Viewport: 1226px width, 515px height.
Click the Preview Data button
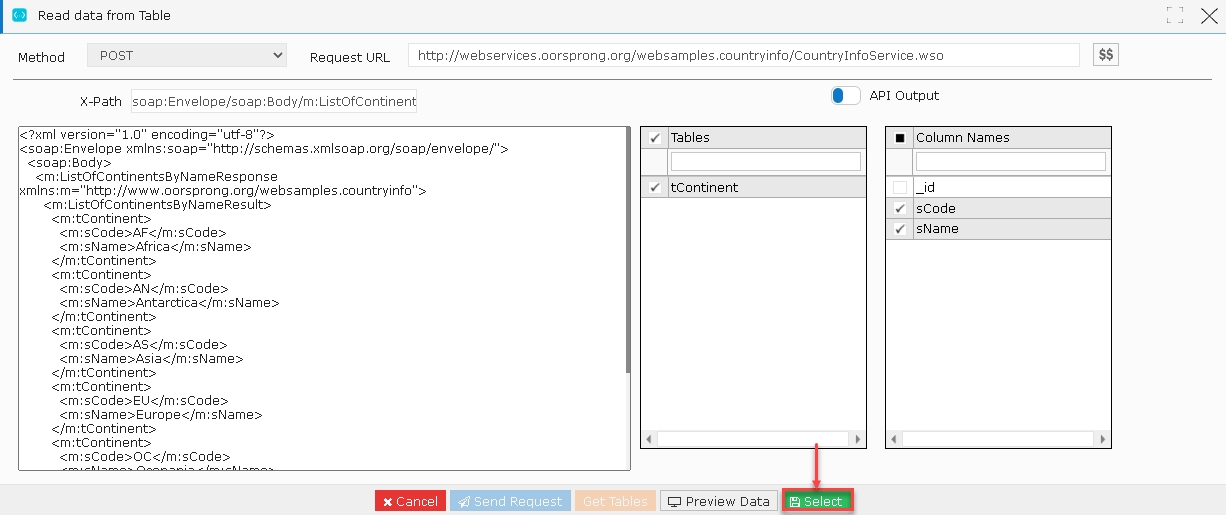pos(719,501)
